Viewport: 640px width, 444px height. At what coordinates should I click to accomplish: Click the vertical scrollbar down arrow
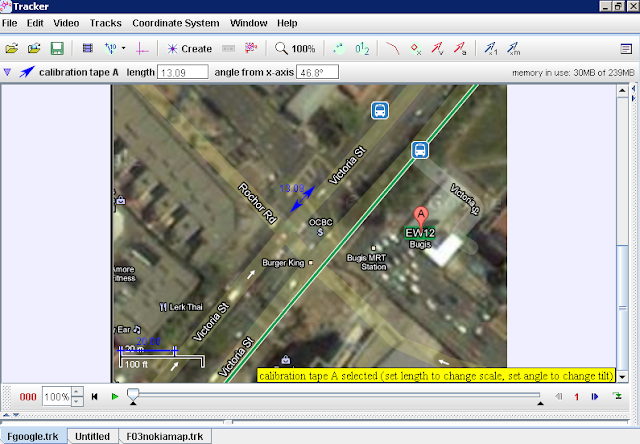pos(622,377)
